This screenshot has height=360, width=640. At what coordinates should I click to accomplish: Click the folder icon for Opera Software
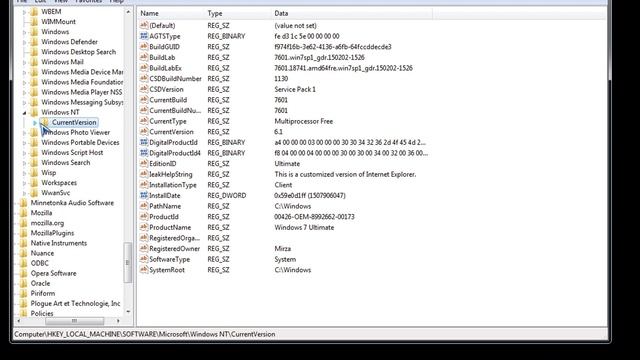click(24, 273)
